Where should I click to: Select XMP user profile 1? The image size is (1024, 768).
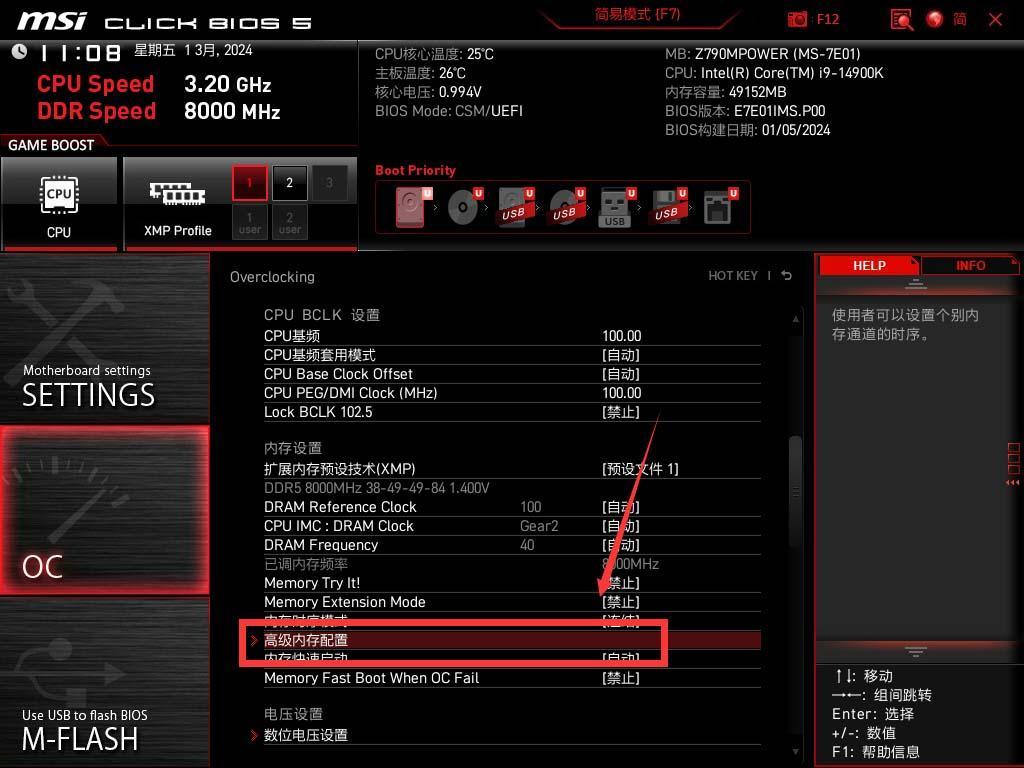[x=249, y=222]
